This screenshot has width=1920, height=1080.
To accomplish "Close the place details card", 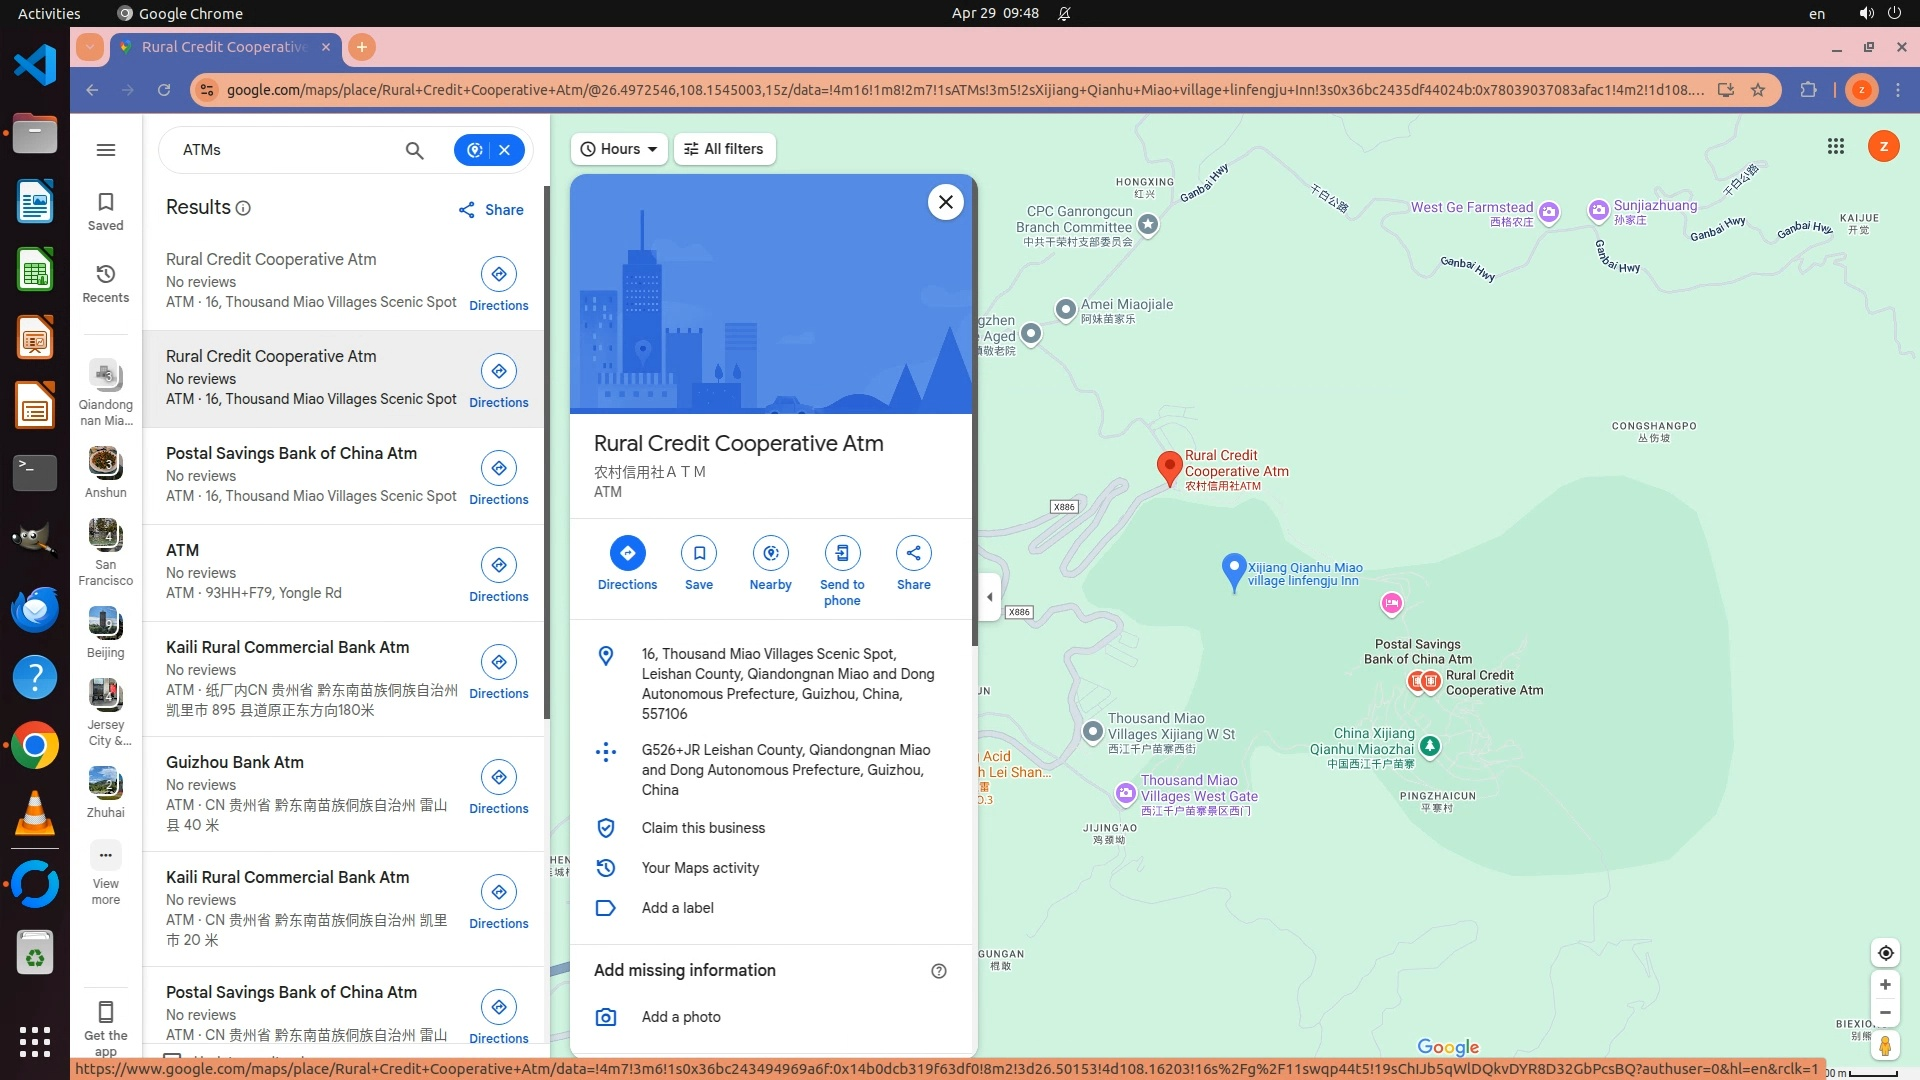I will point(945,202).
